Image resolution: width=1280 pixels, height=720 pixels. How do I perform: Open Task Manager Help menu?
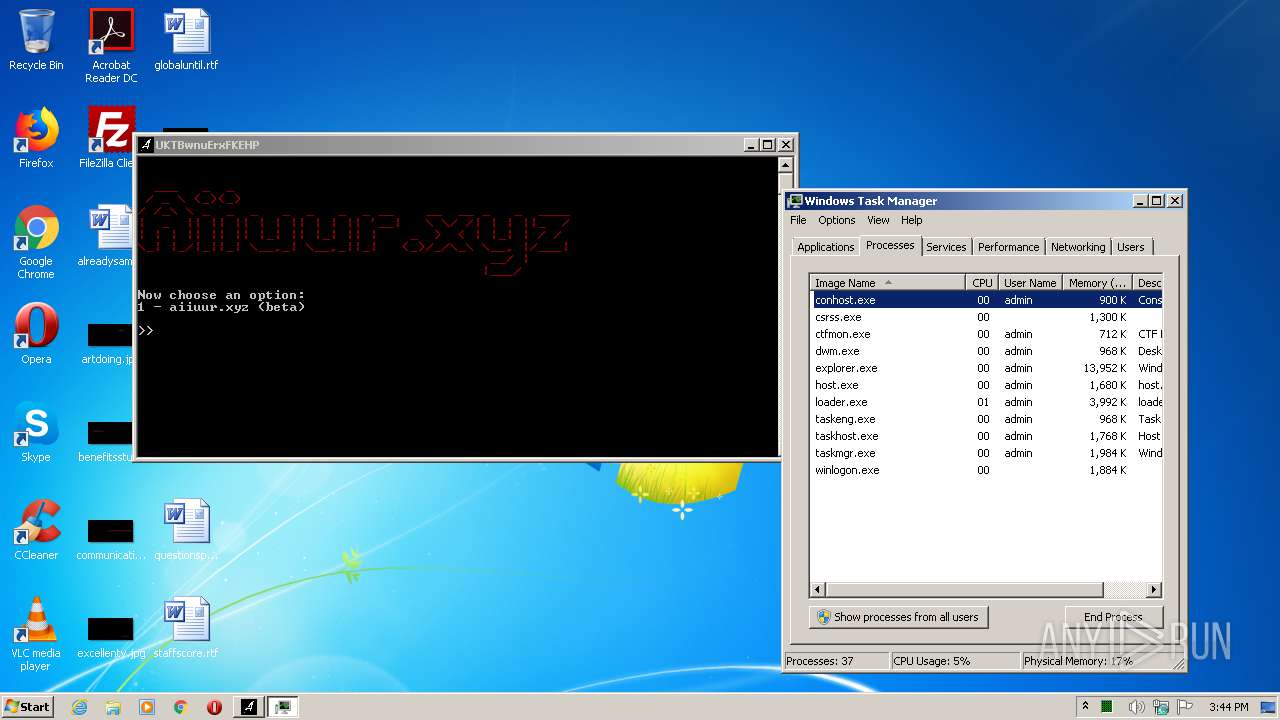911,220
